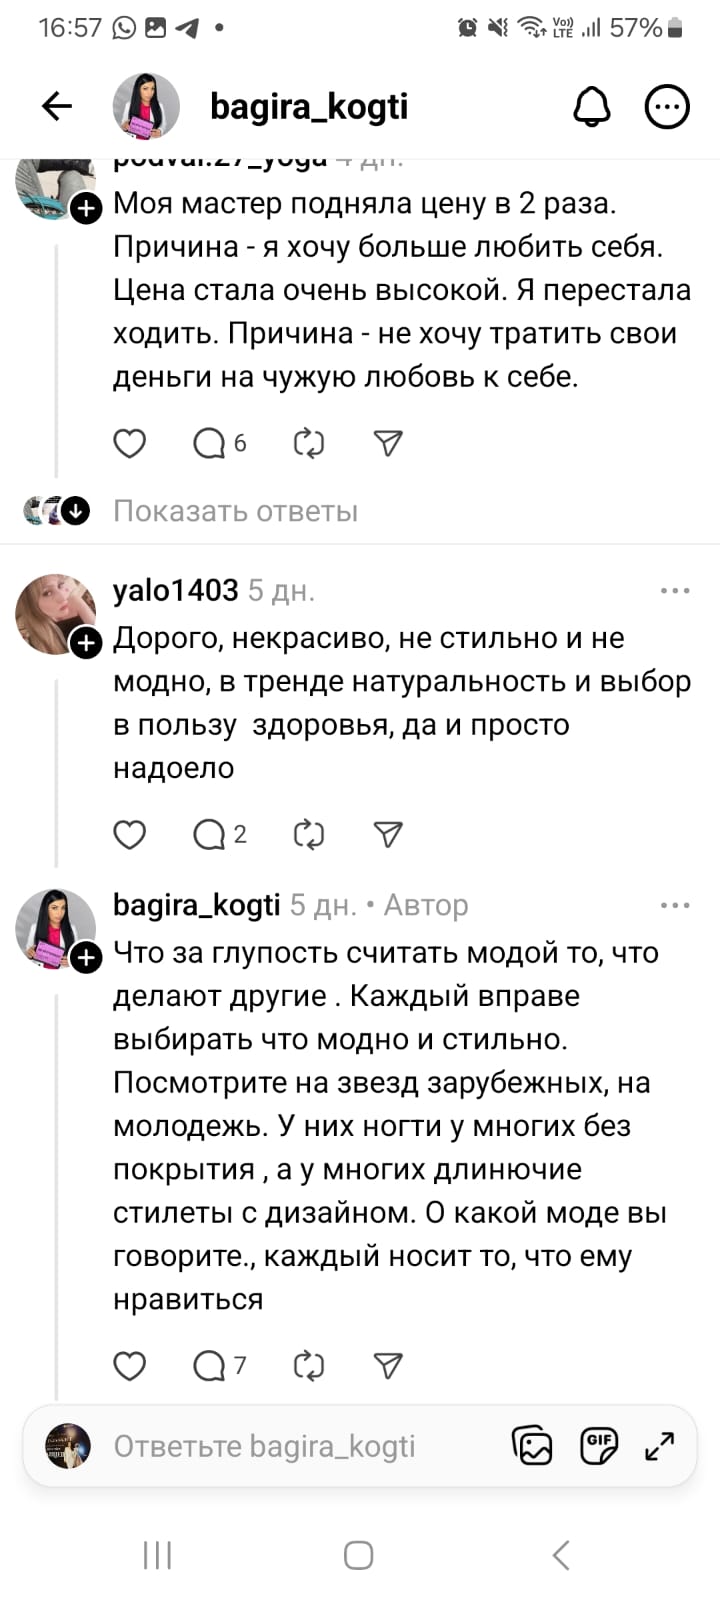Follow yalo1403 via the plus badge on avatar

pyautogui.click(x=86, y=643)
